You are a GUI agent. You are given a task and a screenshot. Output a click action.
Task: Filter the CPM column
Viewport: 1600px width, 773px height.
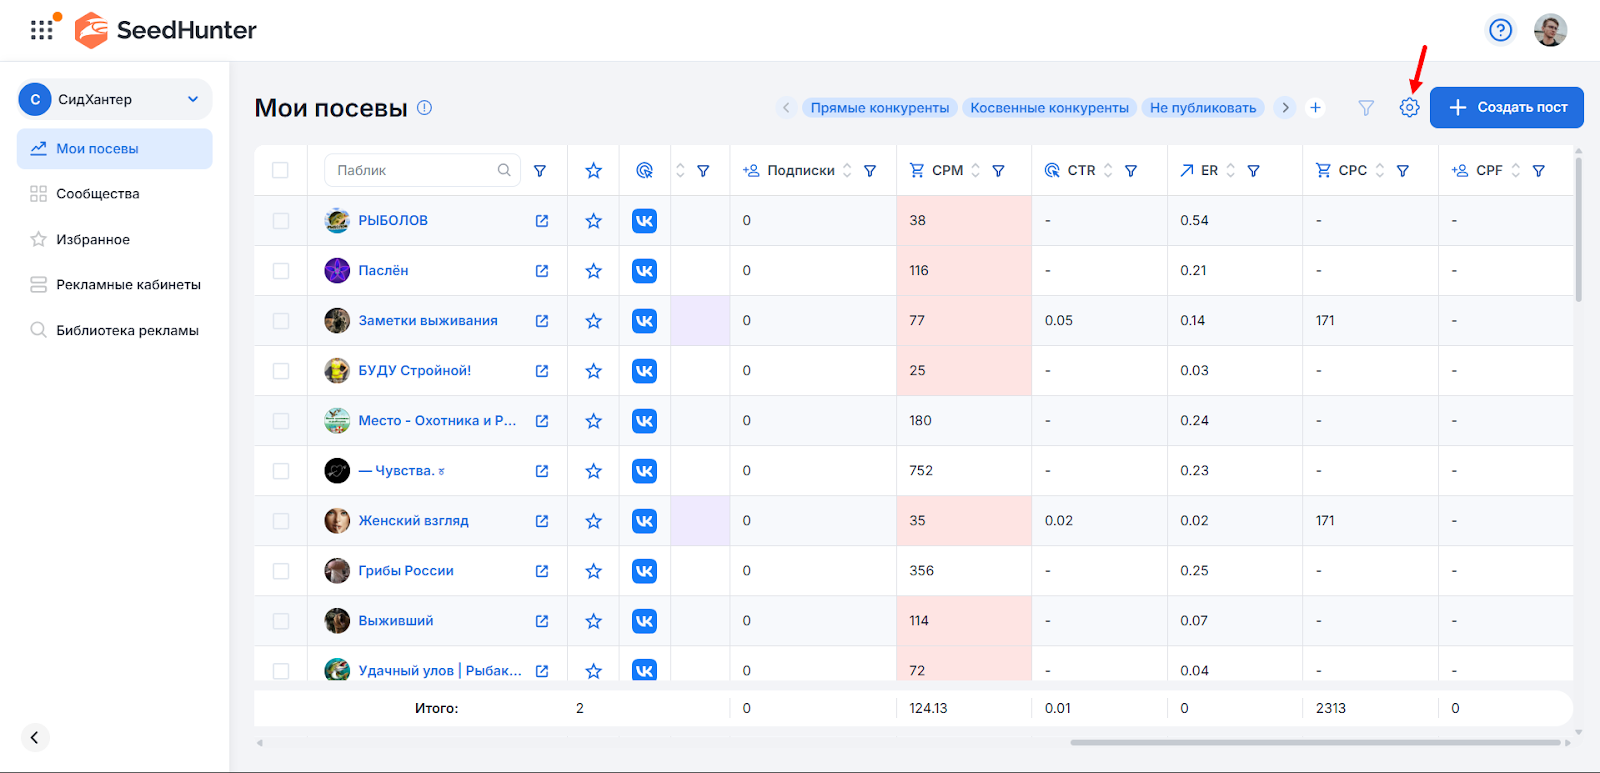[998, 171]
